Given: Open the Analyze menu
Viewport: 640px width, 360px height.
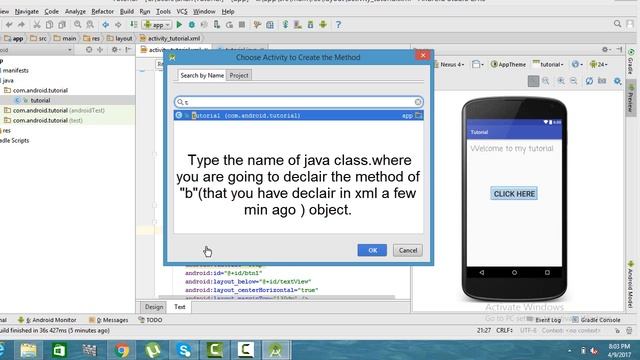Looking at the screenshot, I should tap(75, 11).
